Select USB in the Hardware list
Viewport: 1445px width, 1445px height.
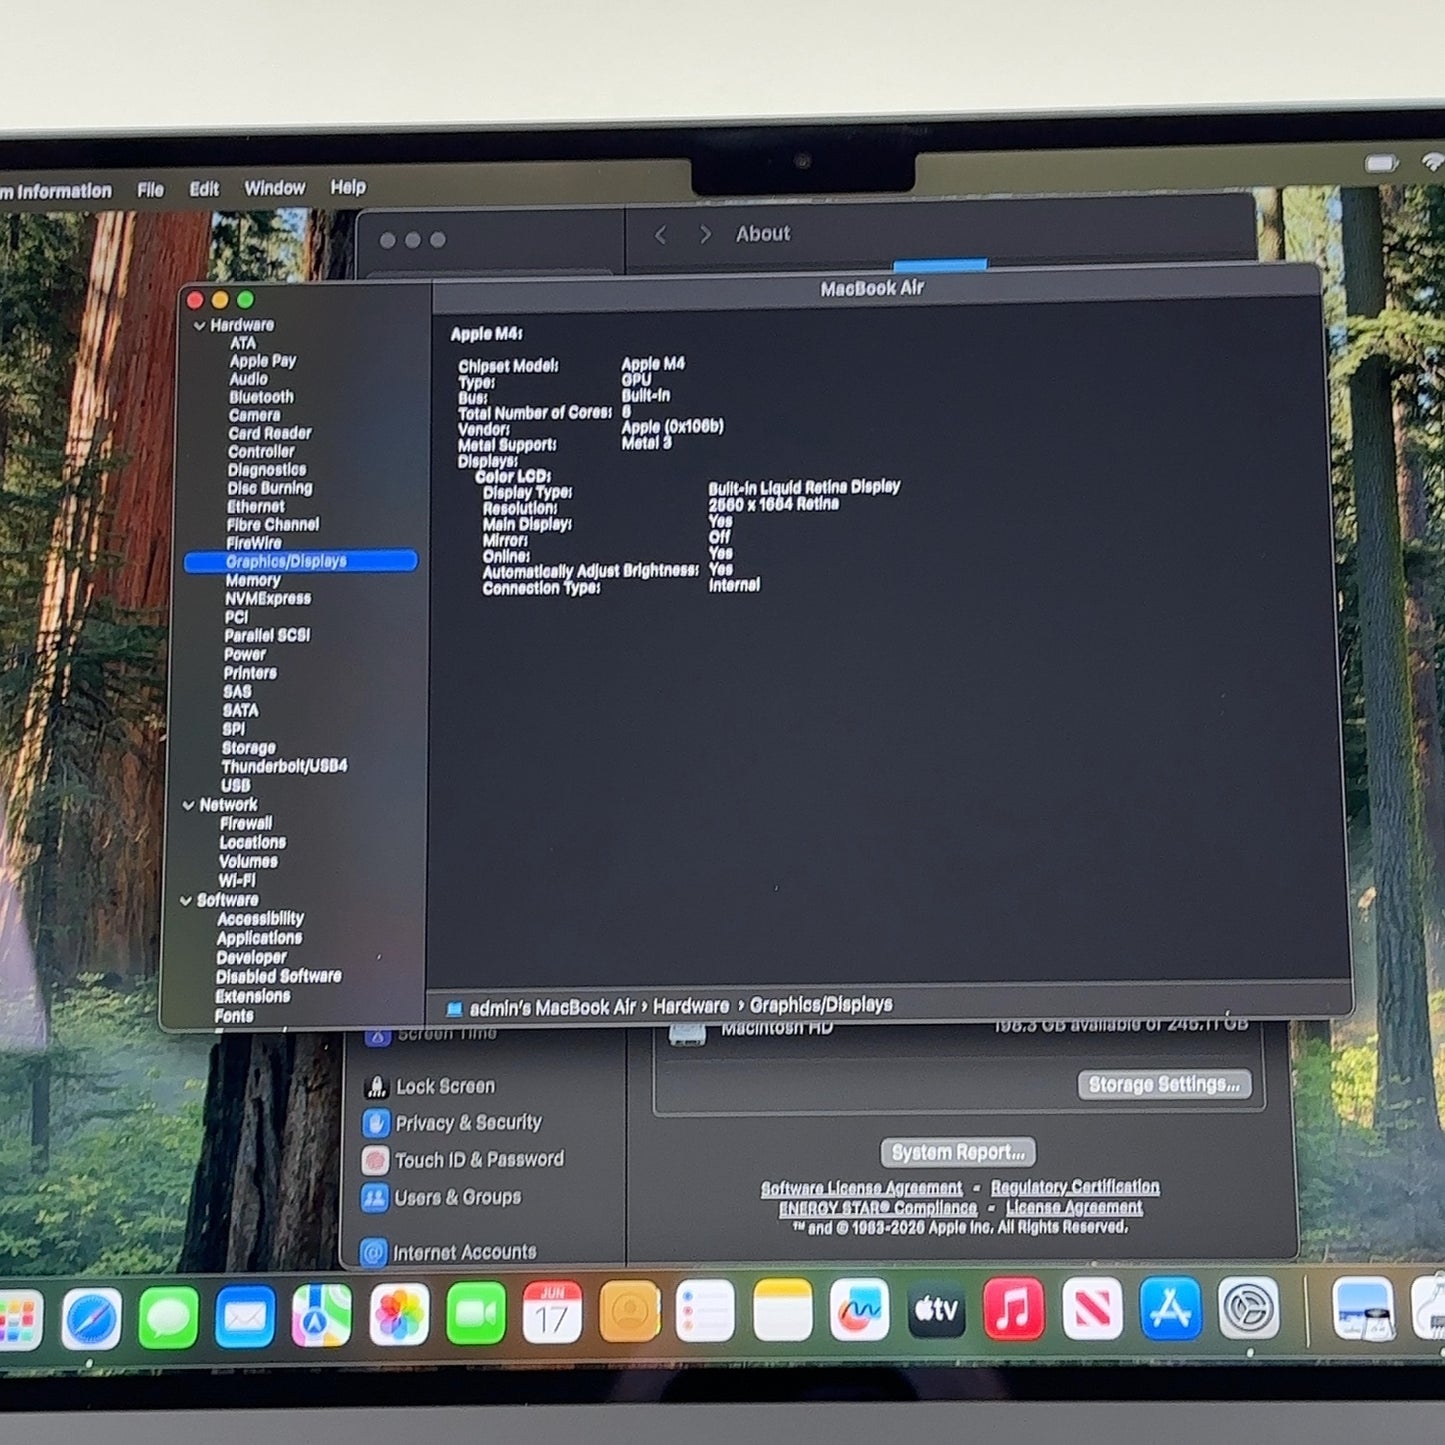(x=236, y=786)
